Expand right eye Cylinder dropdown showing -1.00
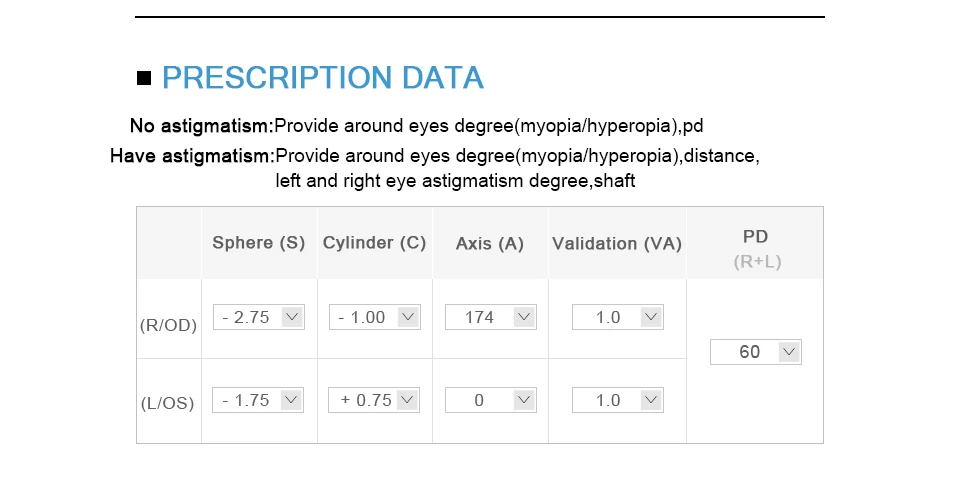This screenshot has height=481, width=960. 375,317
